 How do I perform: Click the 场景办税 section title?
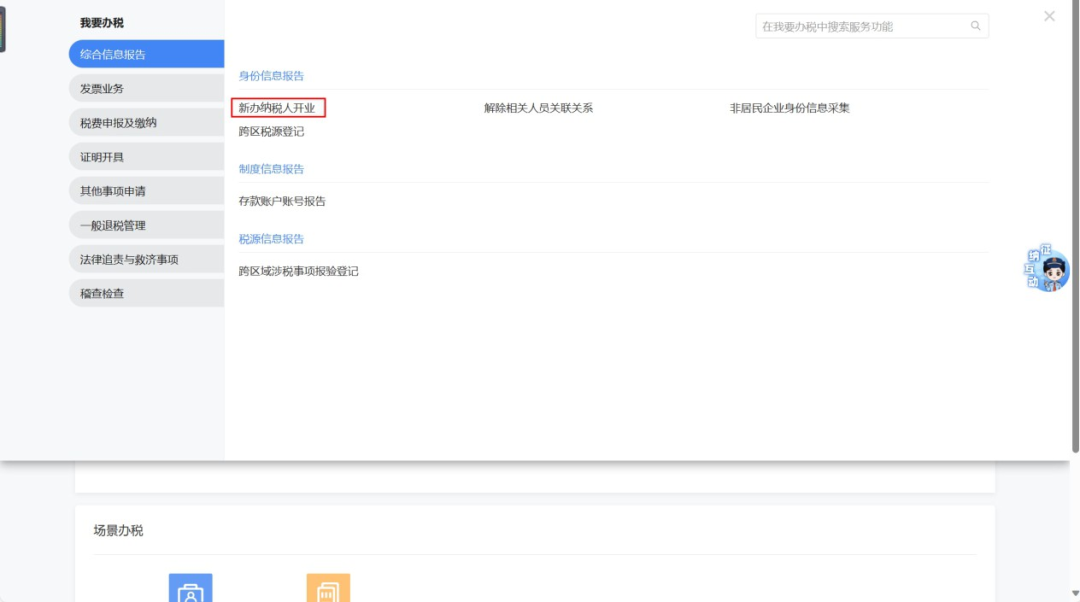[x=118, y=530]
